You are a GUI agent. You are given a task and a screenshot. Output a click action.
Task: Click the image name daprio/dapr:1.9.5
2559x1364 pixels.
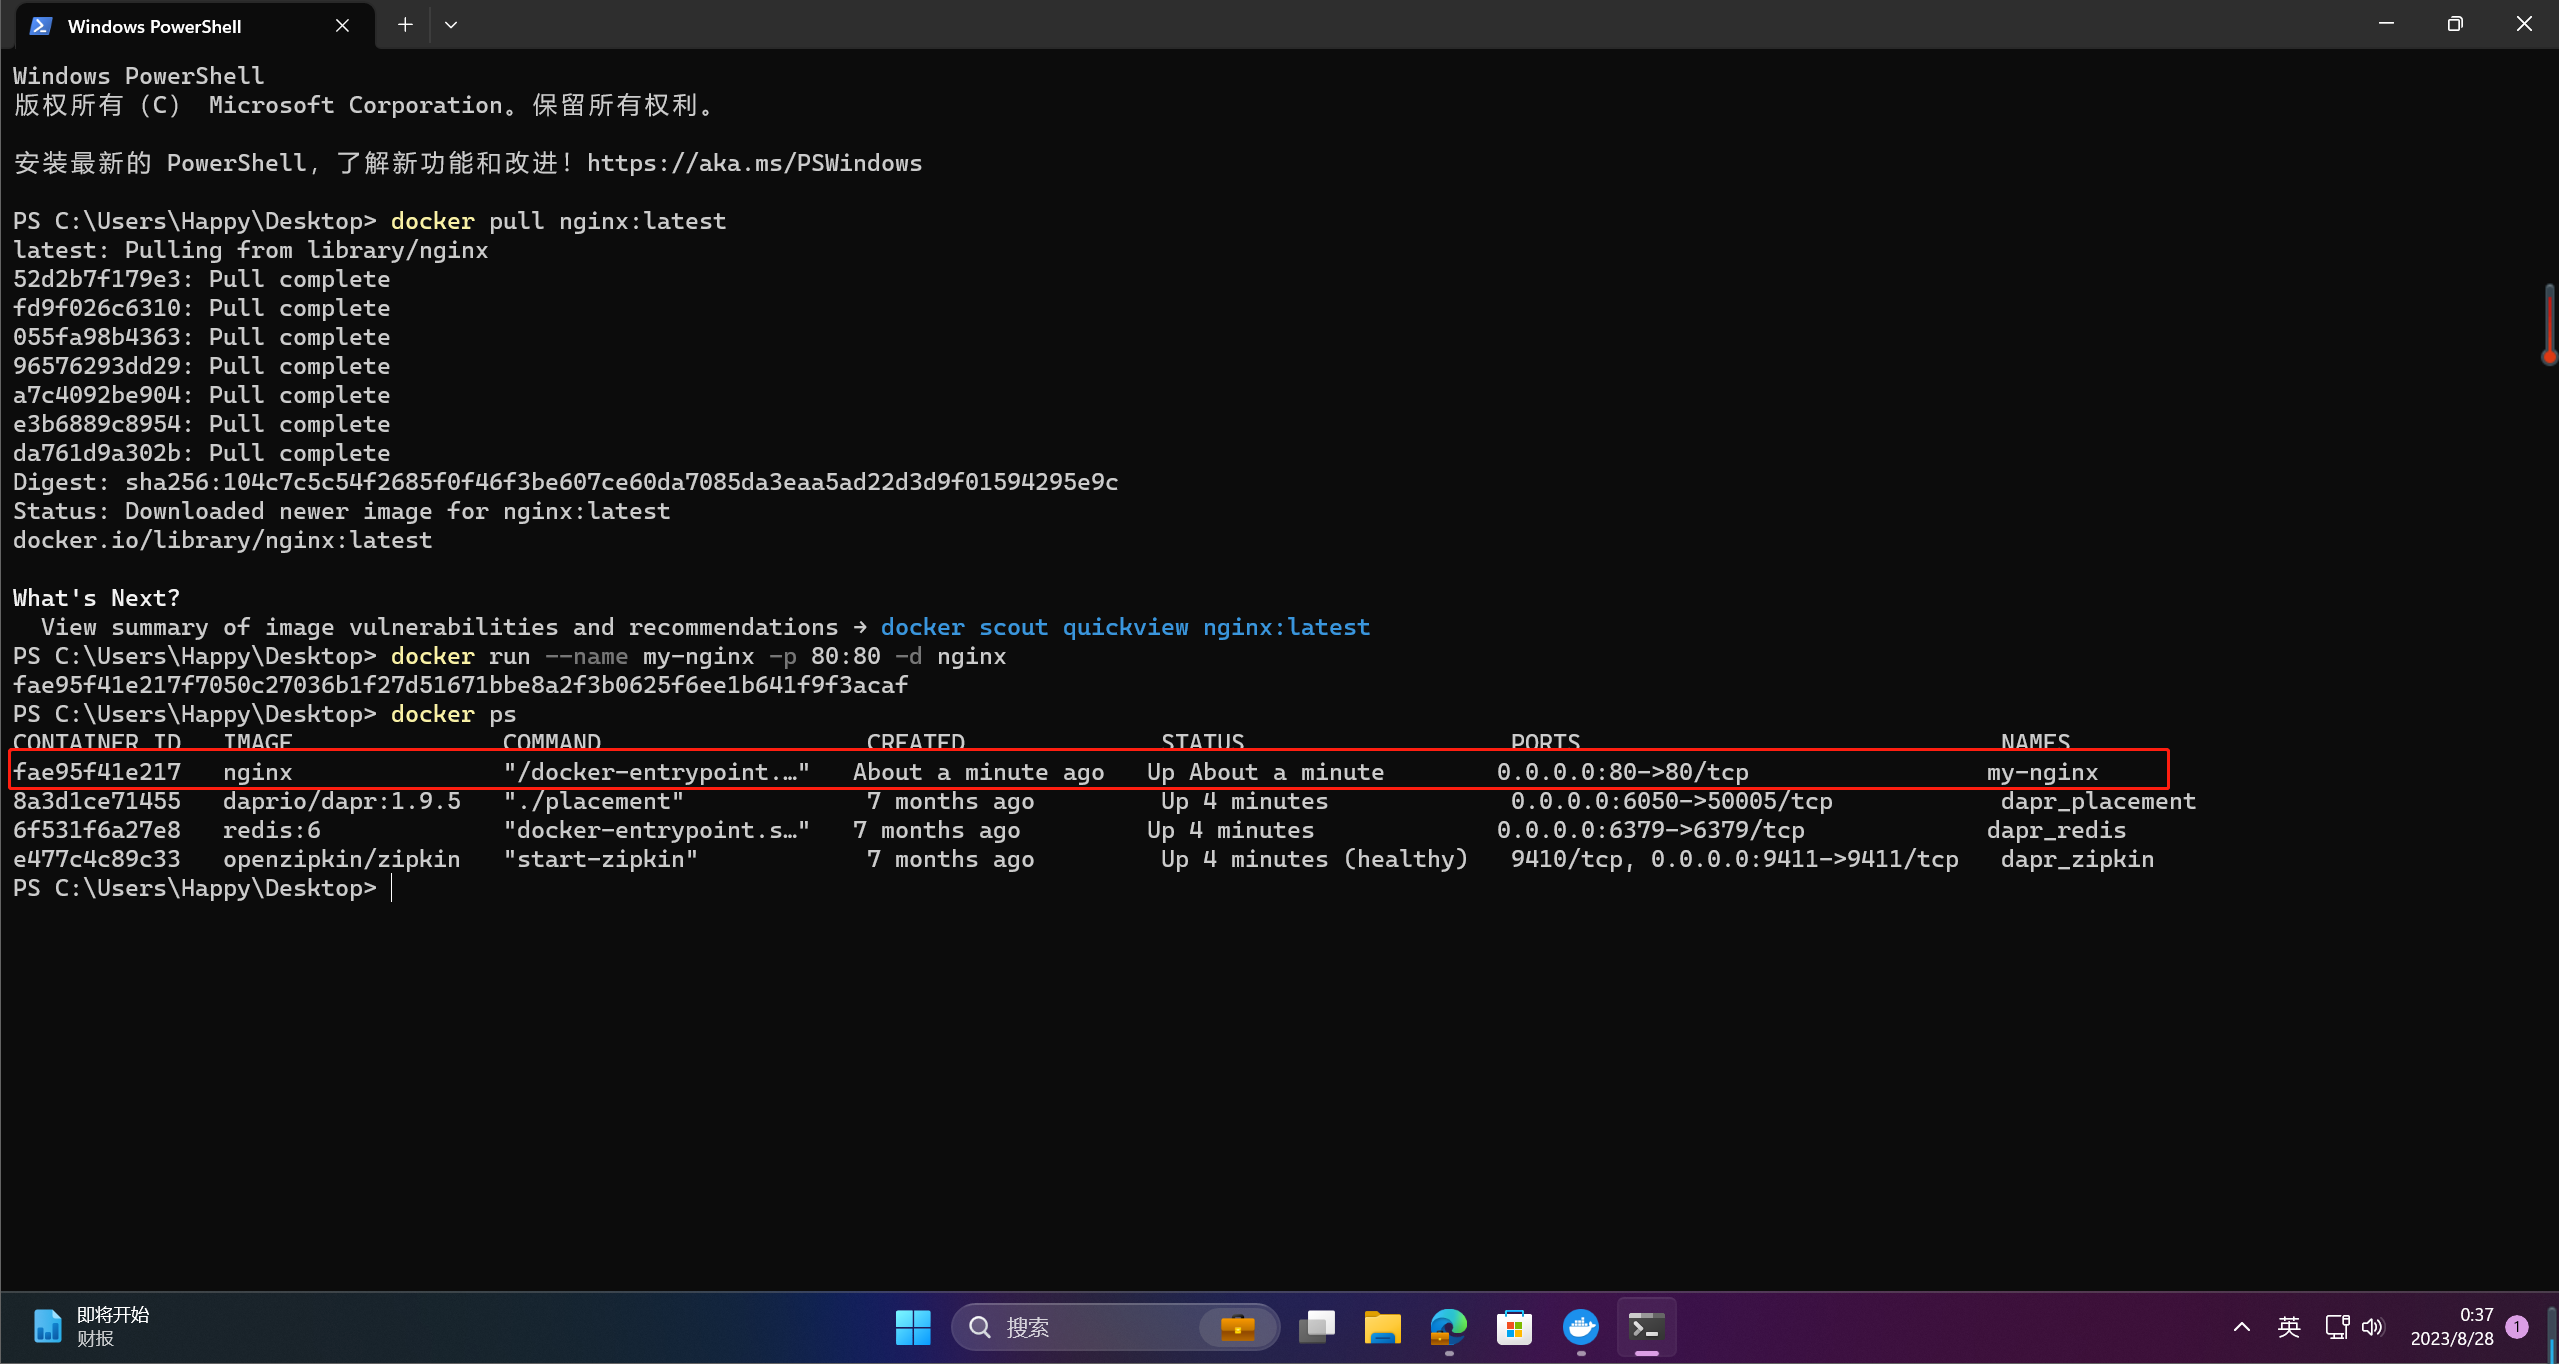coord(342,801)
